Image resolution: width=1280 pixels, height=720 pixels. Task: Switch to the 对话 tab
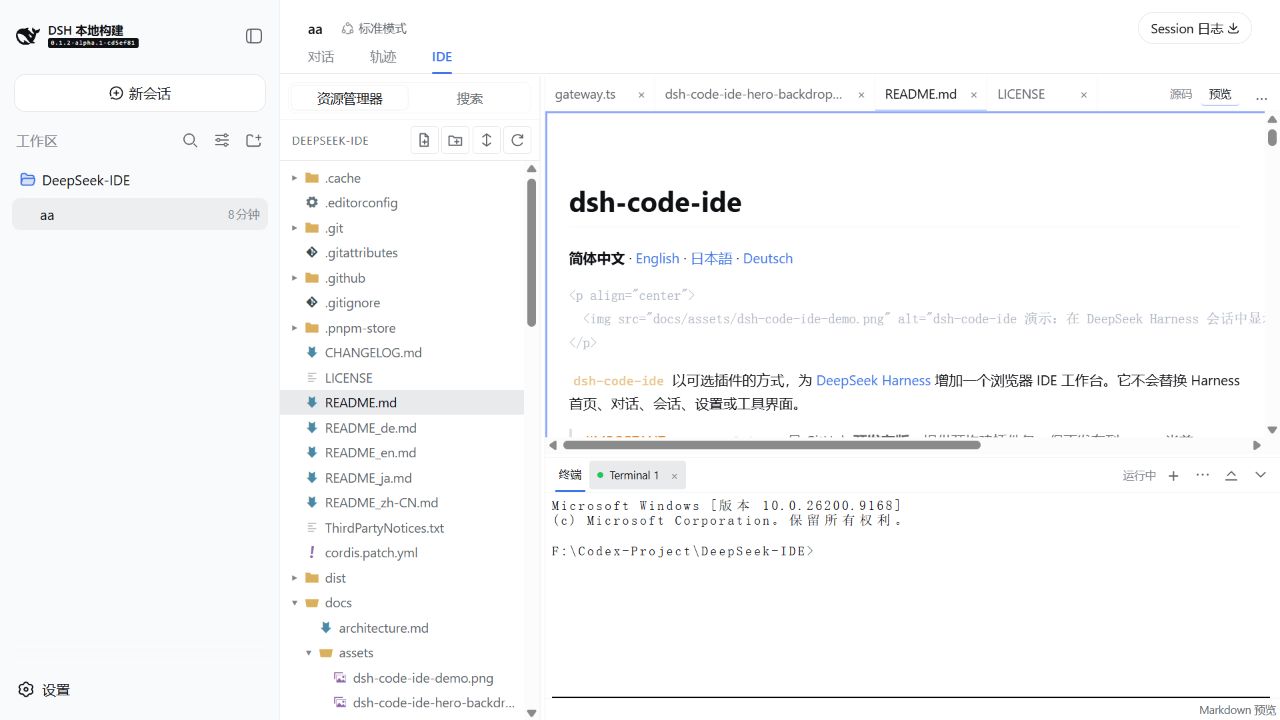point(321,57)
